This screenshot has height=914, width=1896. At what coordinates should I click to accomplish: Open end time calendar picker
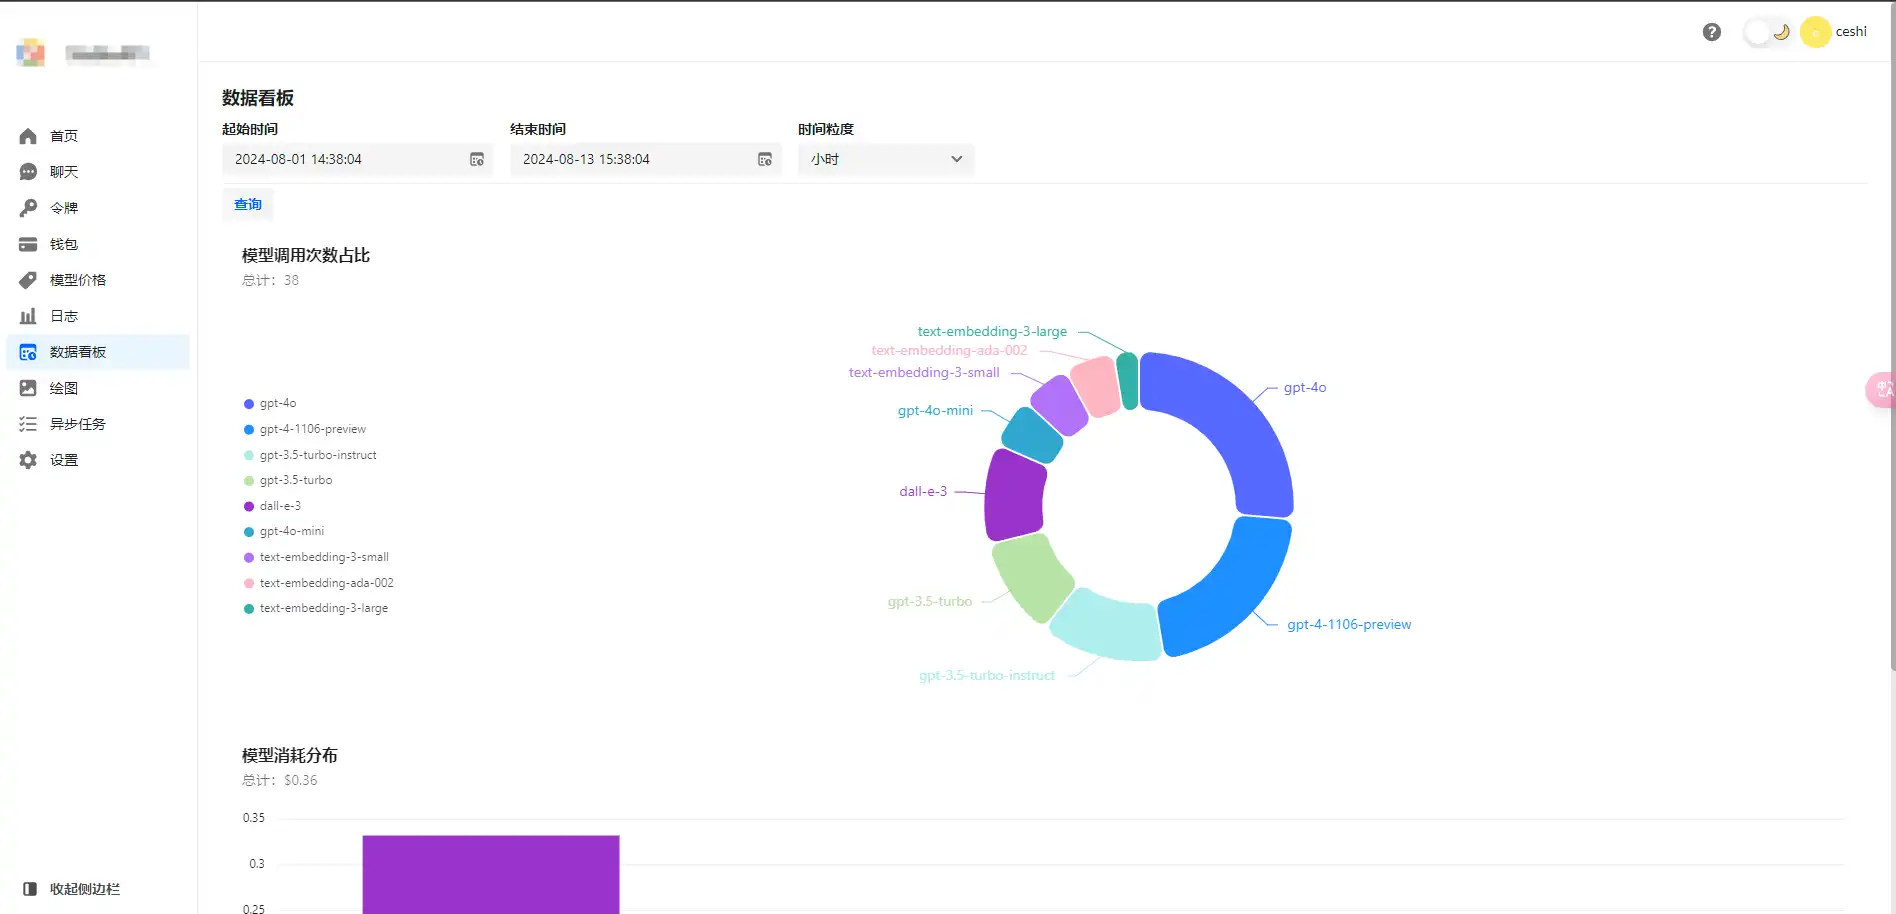coord(765,159)
